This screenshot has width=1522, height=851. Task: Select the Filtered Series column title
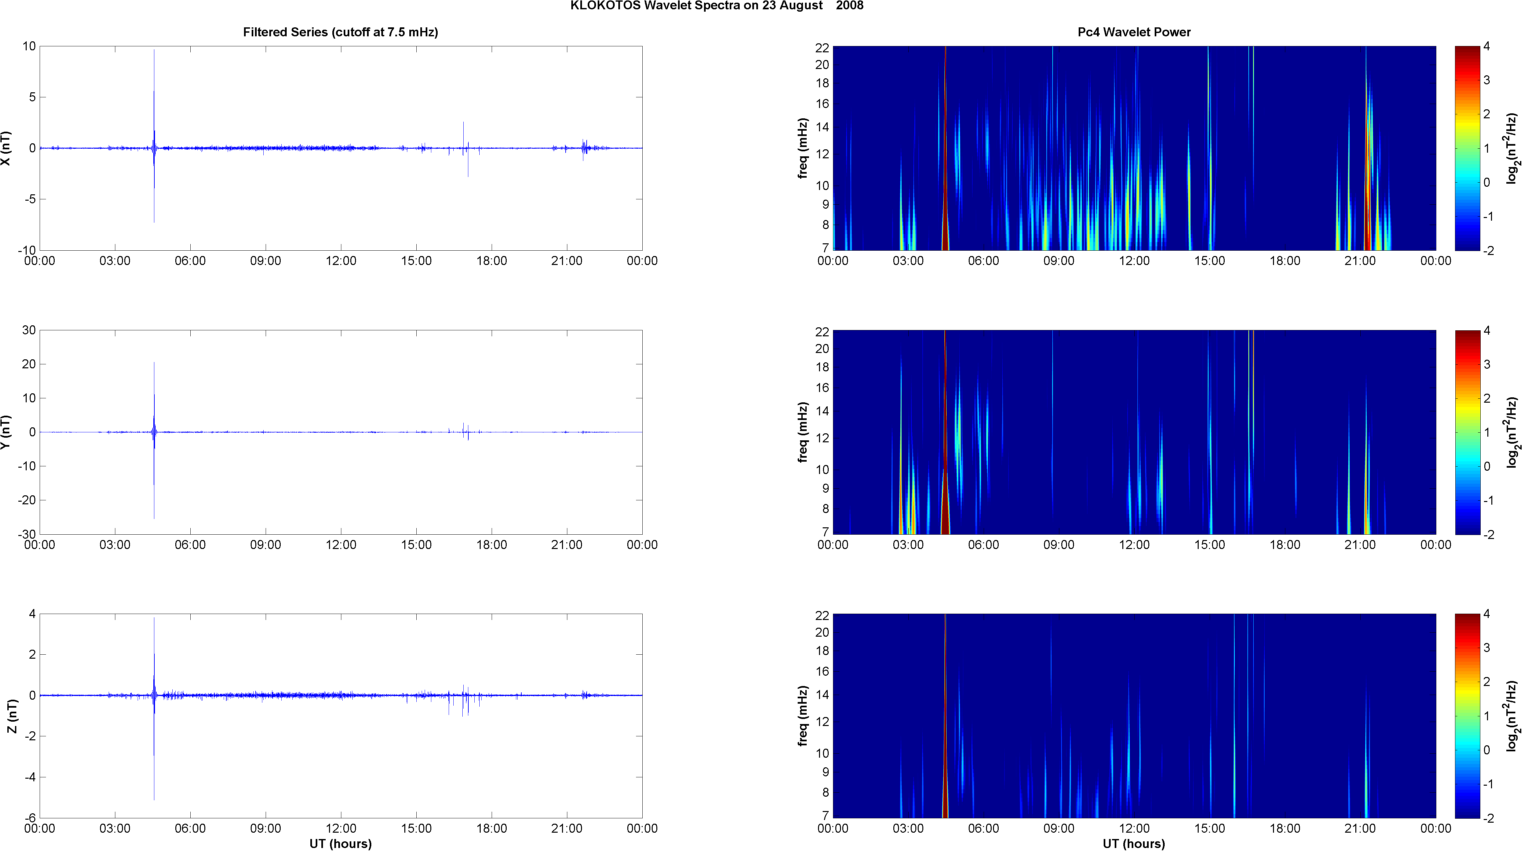pyautogui.click(x=340, y=32)
